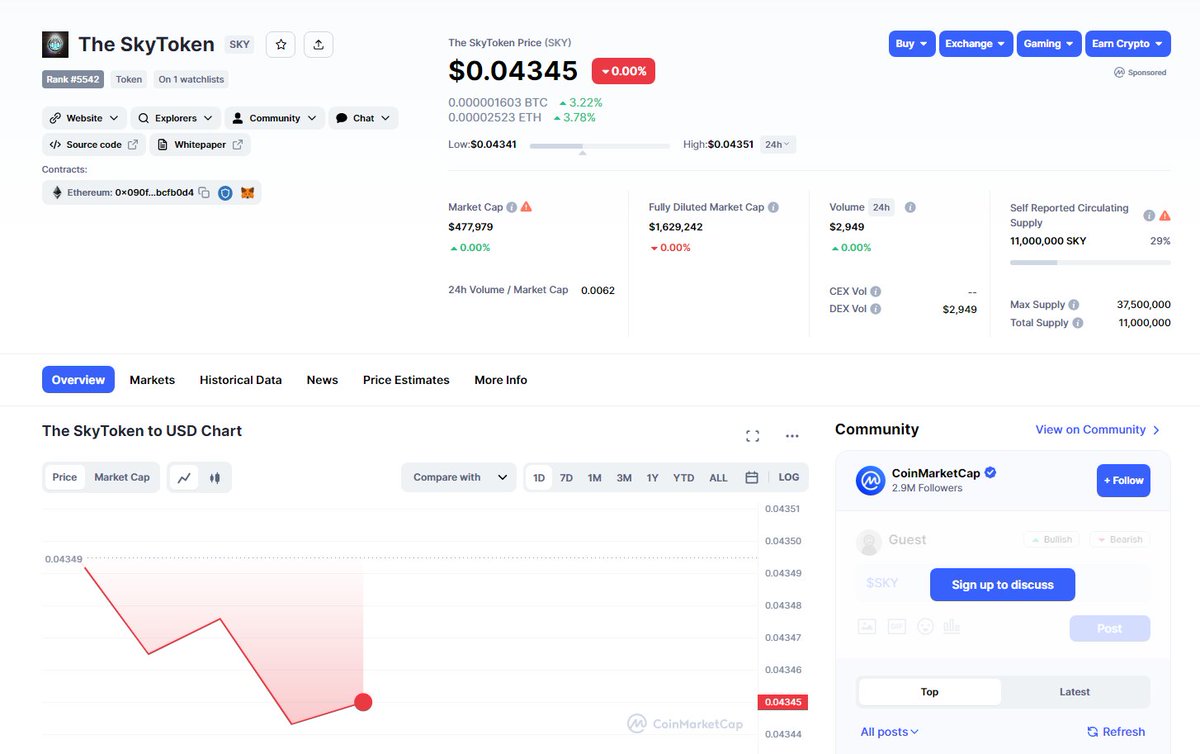Open the Earn Crypto dropdown
Viewport: 1200px width, 754px height.
1128,43
